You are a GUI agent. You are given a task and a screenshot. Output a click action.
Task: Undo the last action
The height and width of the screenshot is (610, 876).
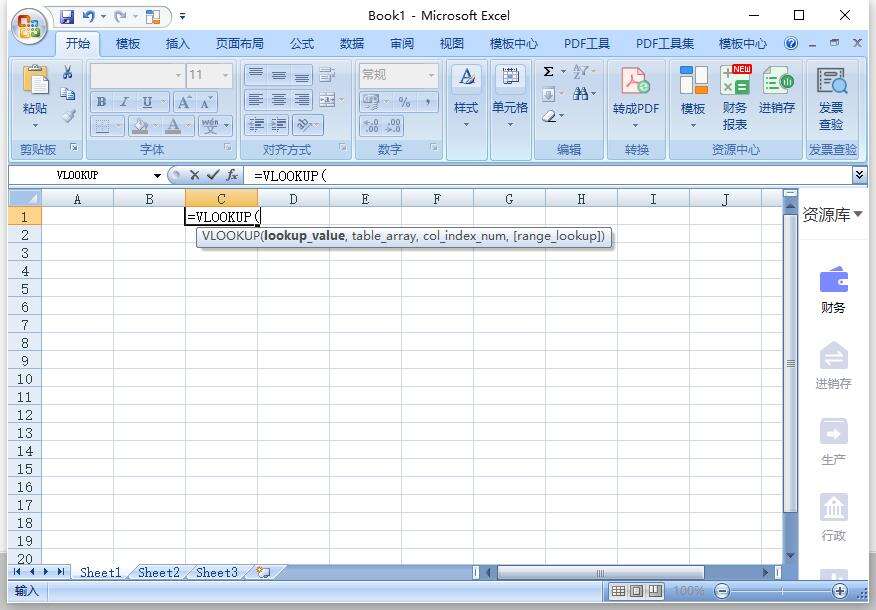(x=88, y=17)
